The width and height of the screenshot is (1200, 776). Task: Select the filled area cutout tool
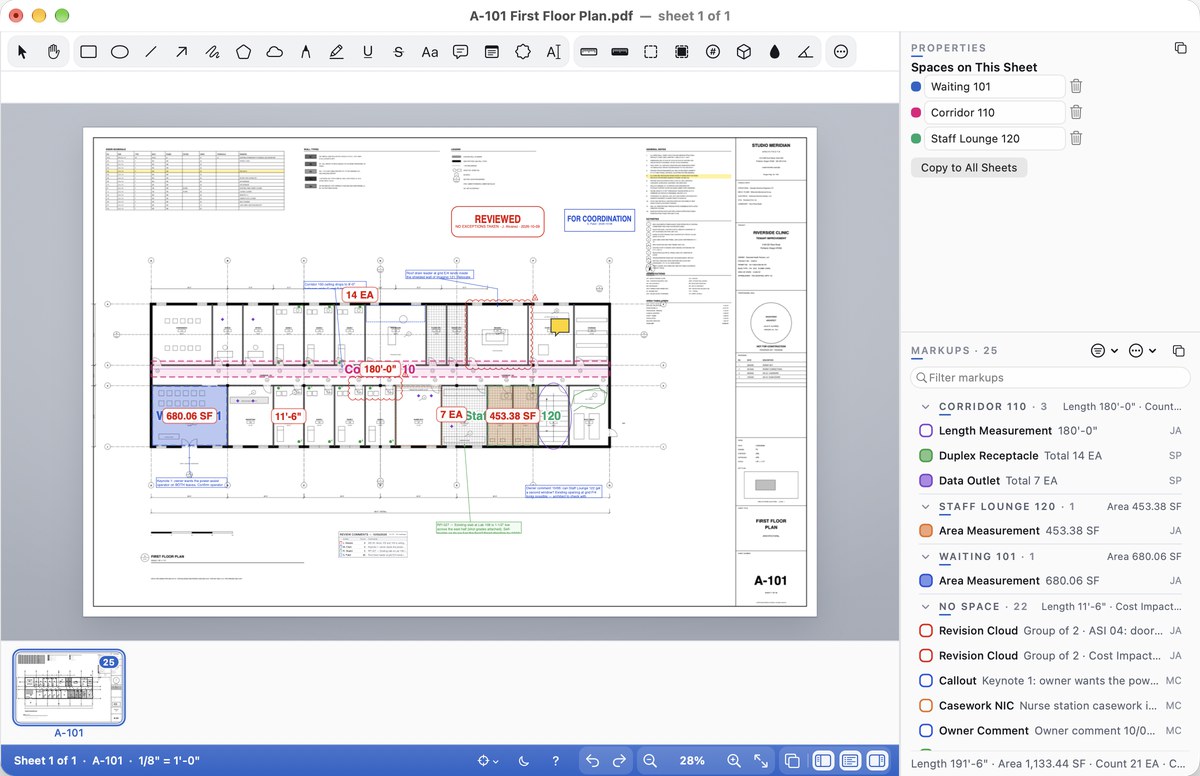coord(681,52)
